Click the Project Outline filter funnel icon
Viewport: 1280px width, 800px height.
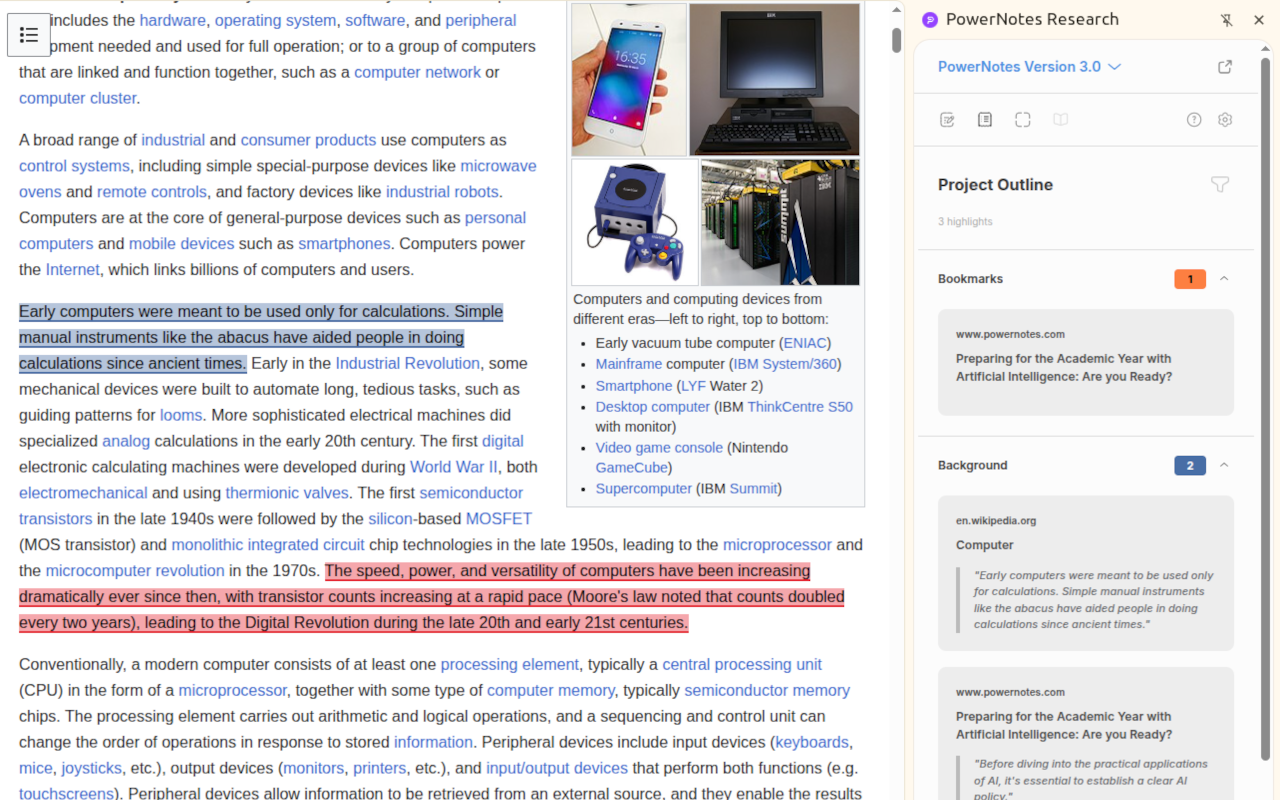point(1220,184)
